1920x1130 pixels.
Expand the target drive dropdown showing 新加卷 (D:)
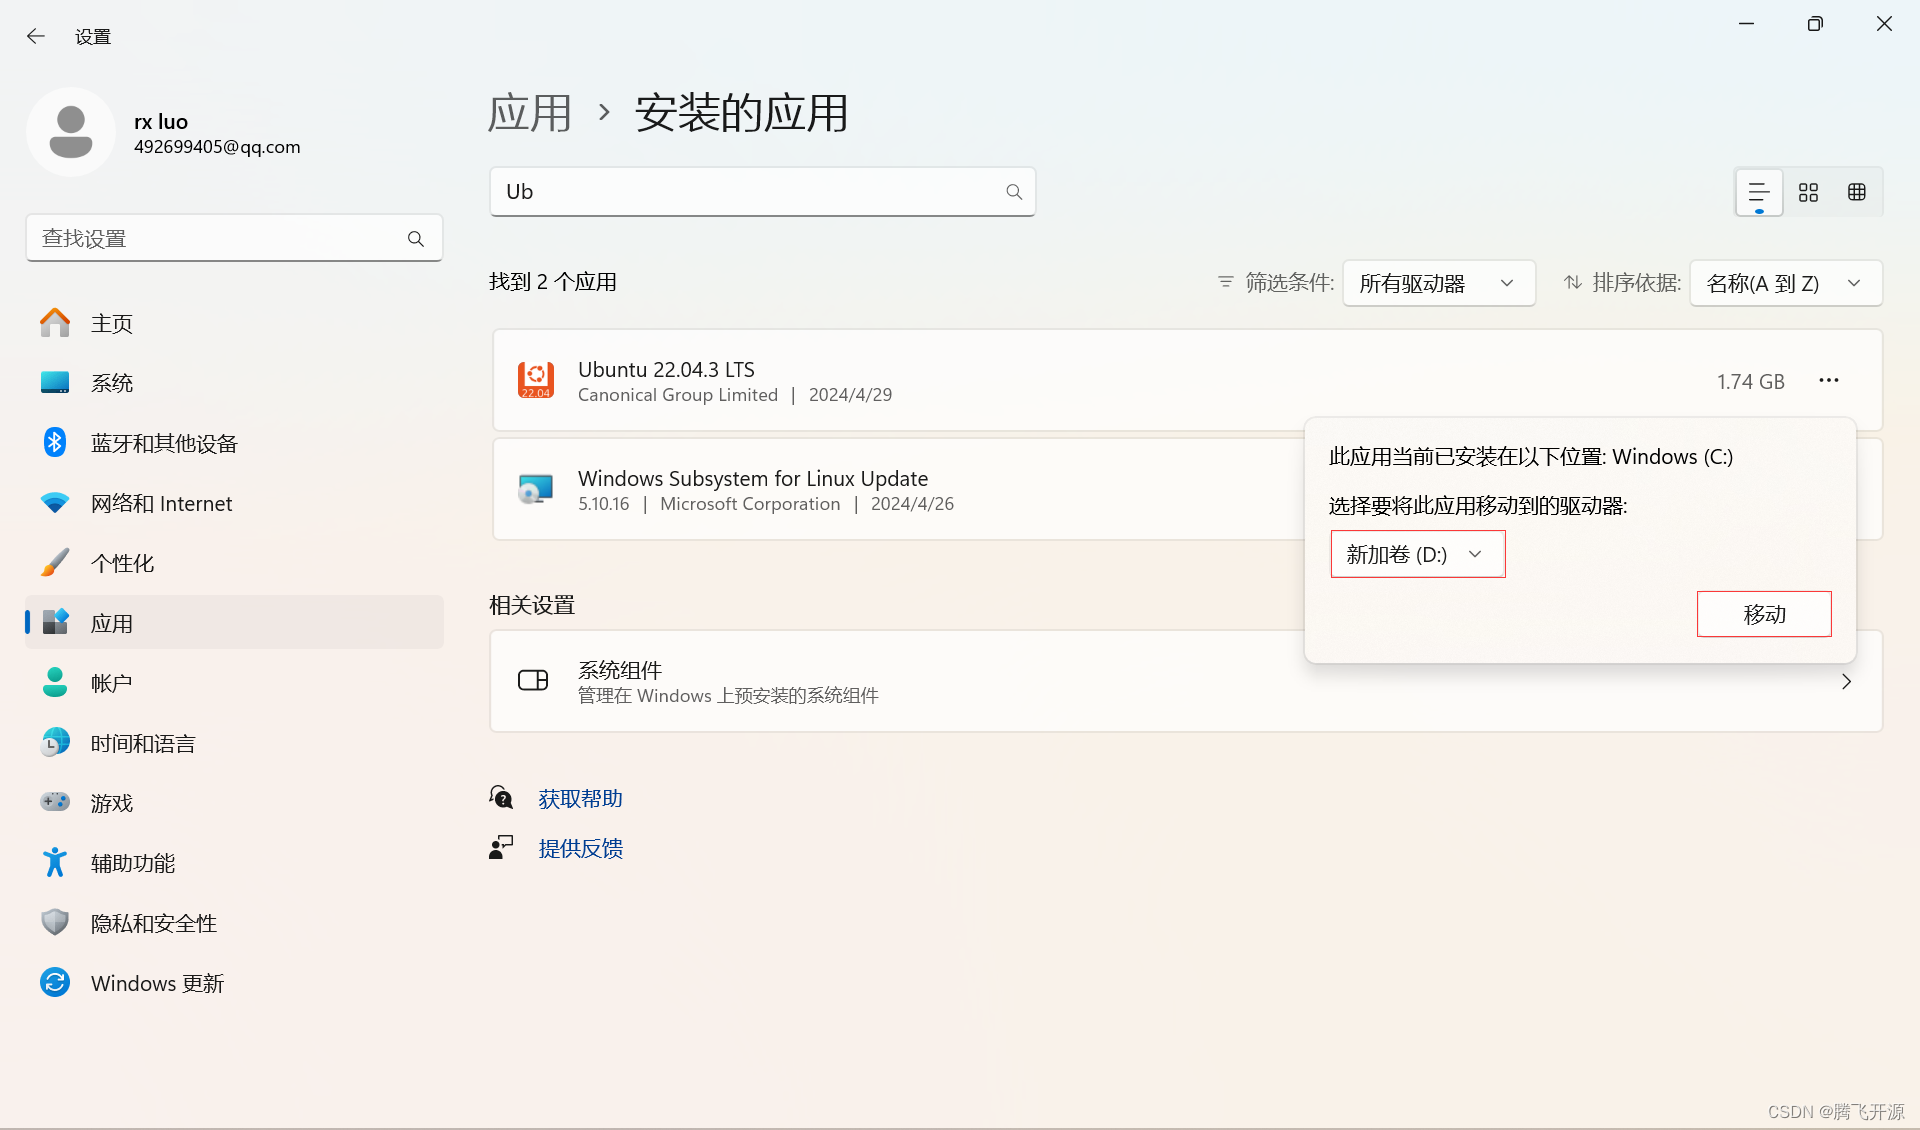click(x=1417, y=554)
